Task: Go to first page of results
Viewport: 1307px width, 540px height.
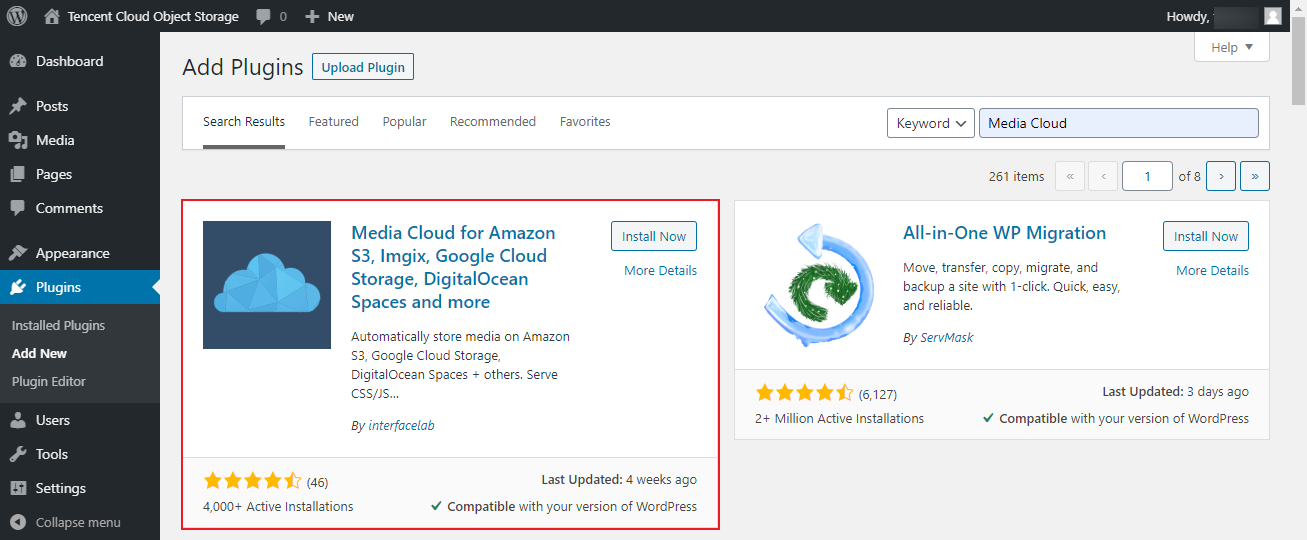Action: coord(1069,176)
